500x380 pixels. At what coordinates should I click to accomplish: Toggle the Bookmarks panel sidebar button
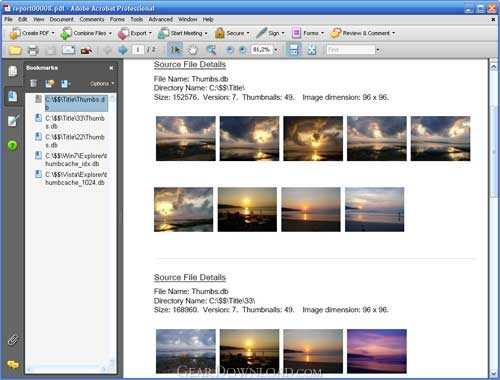pyautogui.click(x=13, y=96)
